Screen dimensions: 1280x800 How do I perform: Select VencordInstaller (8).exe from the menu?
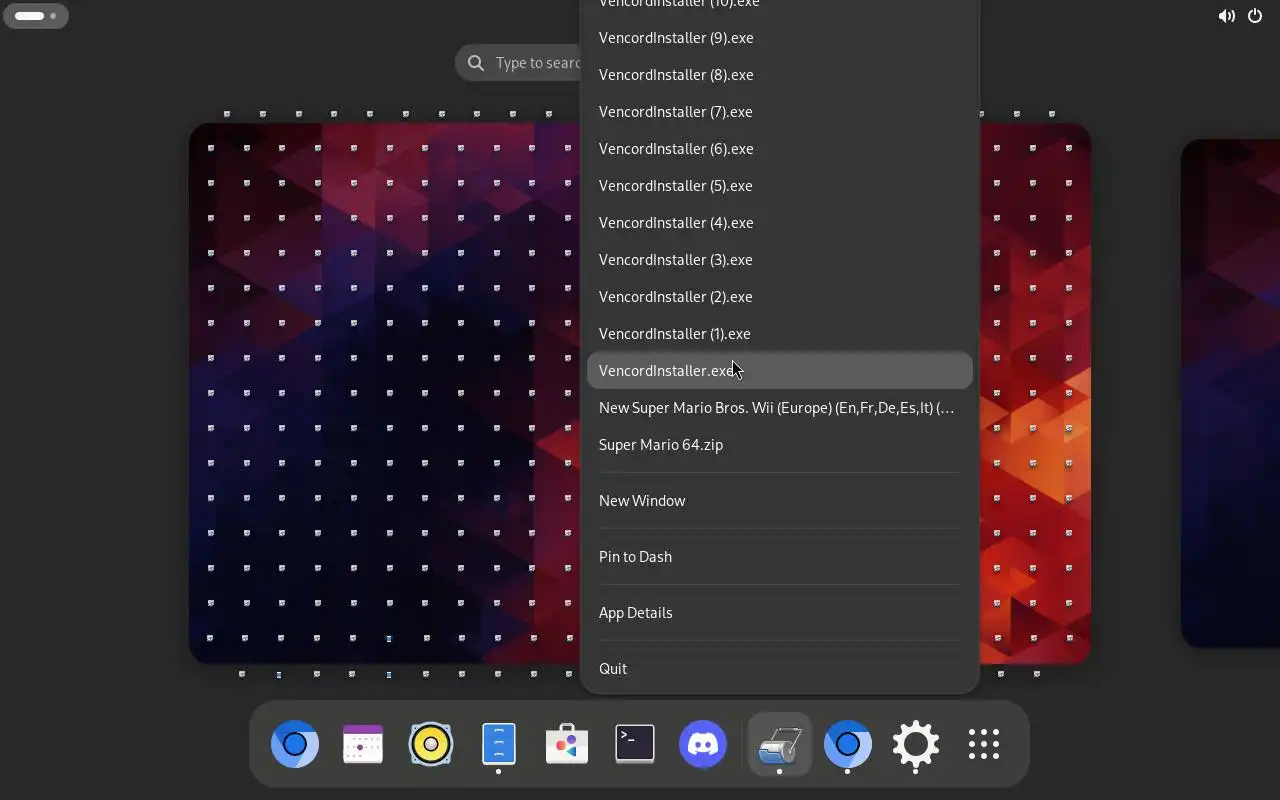pyautogui.click(x=780, y=75)
